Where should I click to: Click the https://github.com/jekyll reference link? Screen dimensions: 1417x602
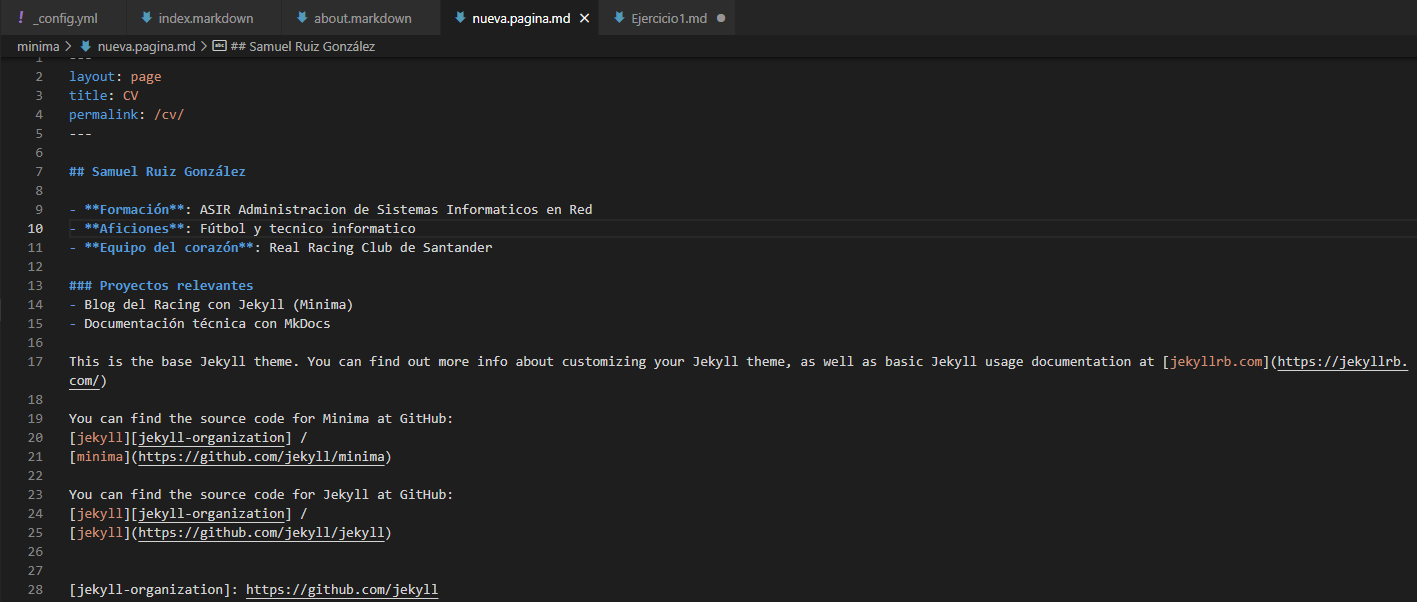(x=341, y=590)
